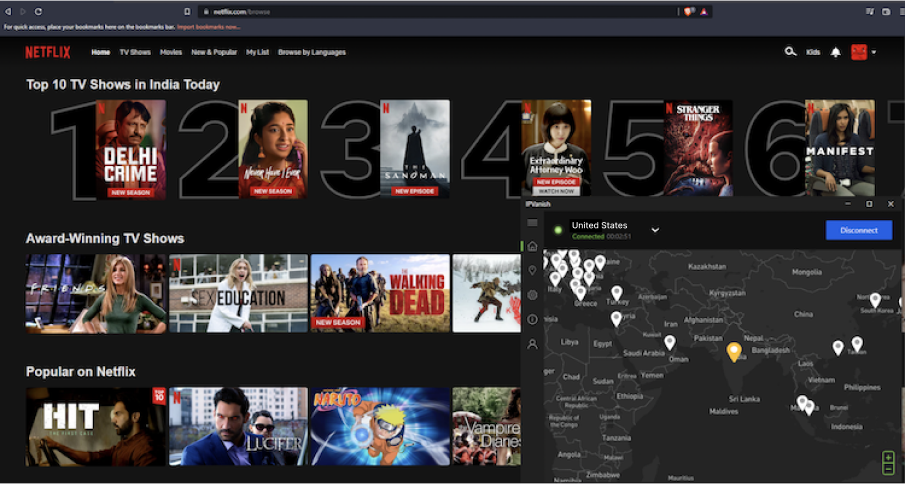Reload the page with the refresh icon

38,12
